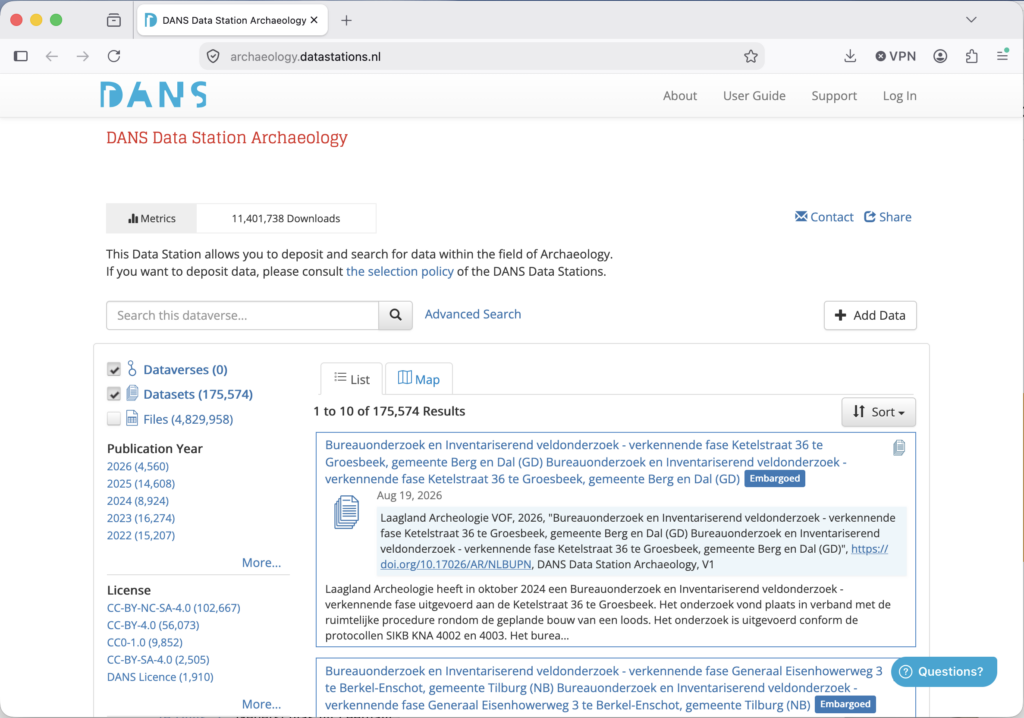Viewport: 1024px width, 718px height.
Task: Close the DANS Data Station Archaeology tab
Action: (314, 20)
